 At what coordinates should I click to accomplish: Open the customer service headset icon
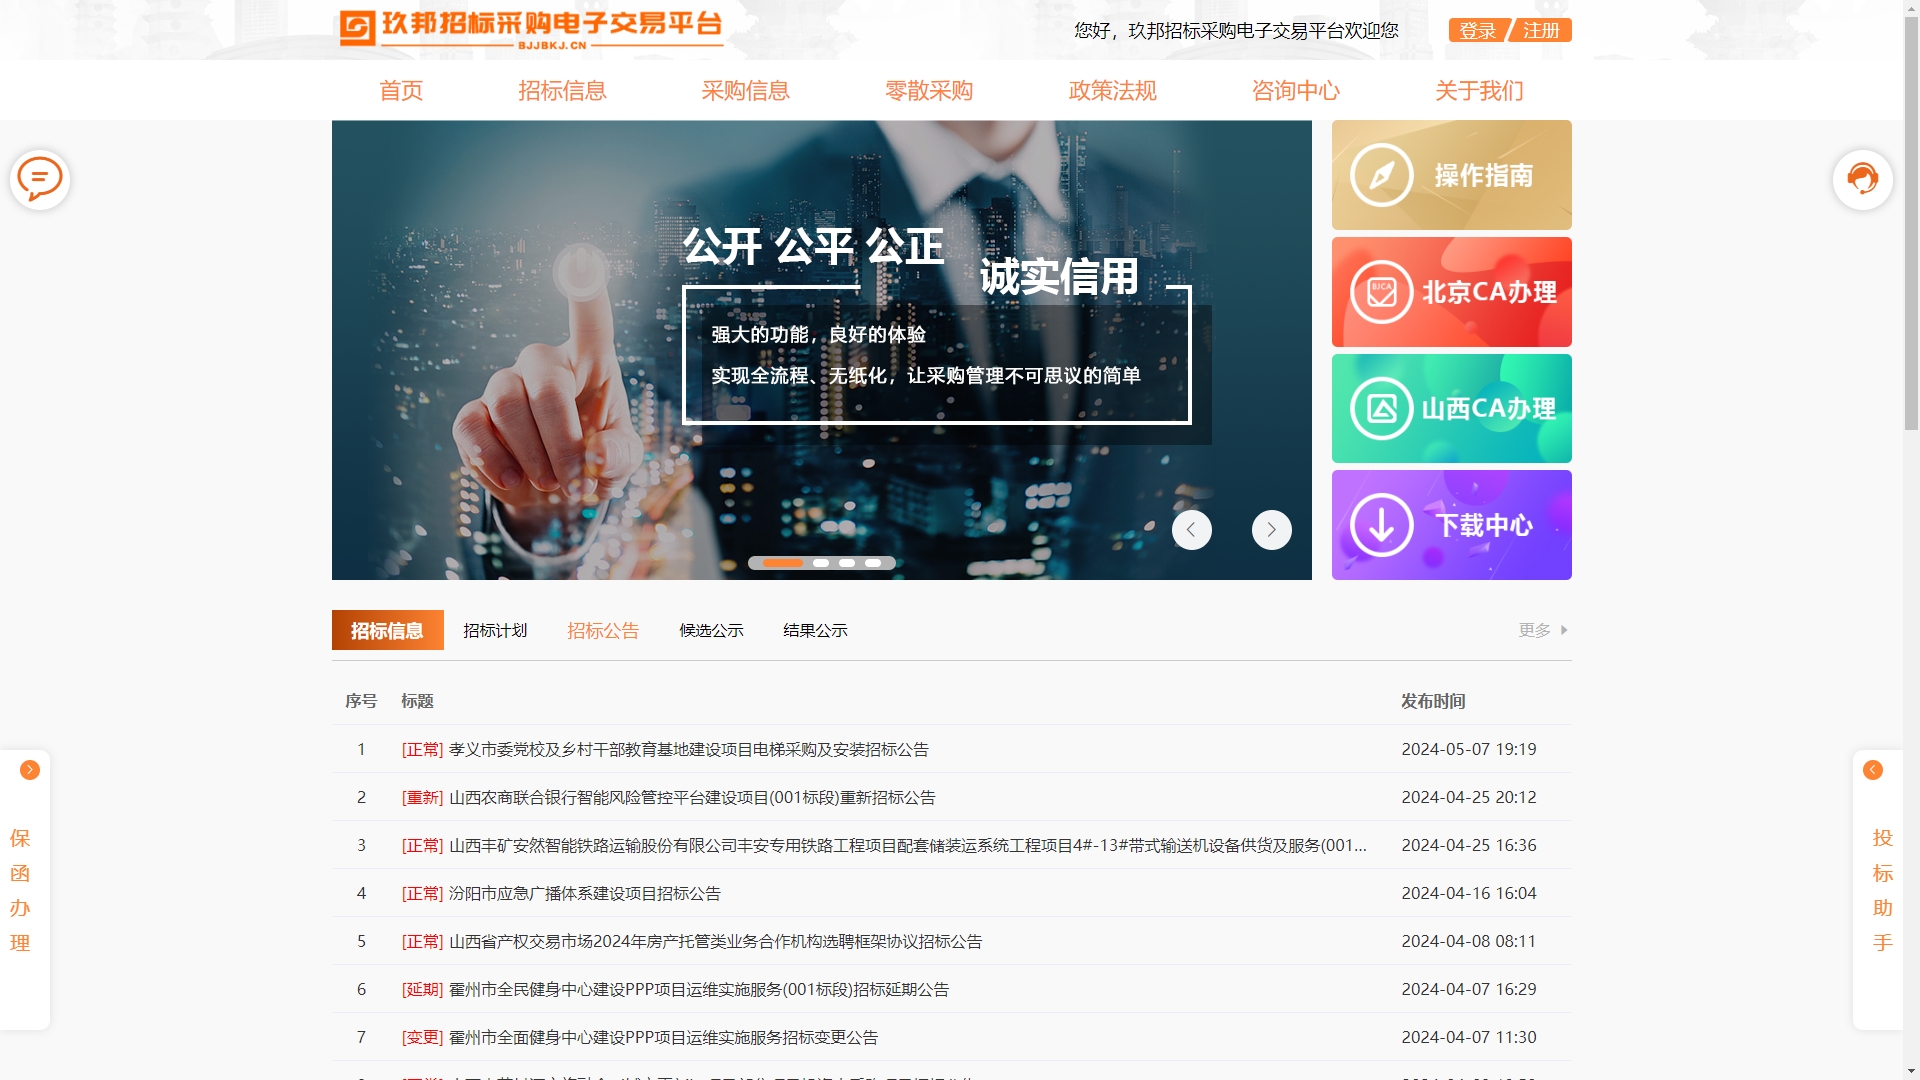pyautogui.click(x=1862, y=180)
